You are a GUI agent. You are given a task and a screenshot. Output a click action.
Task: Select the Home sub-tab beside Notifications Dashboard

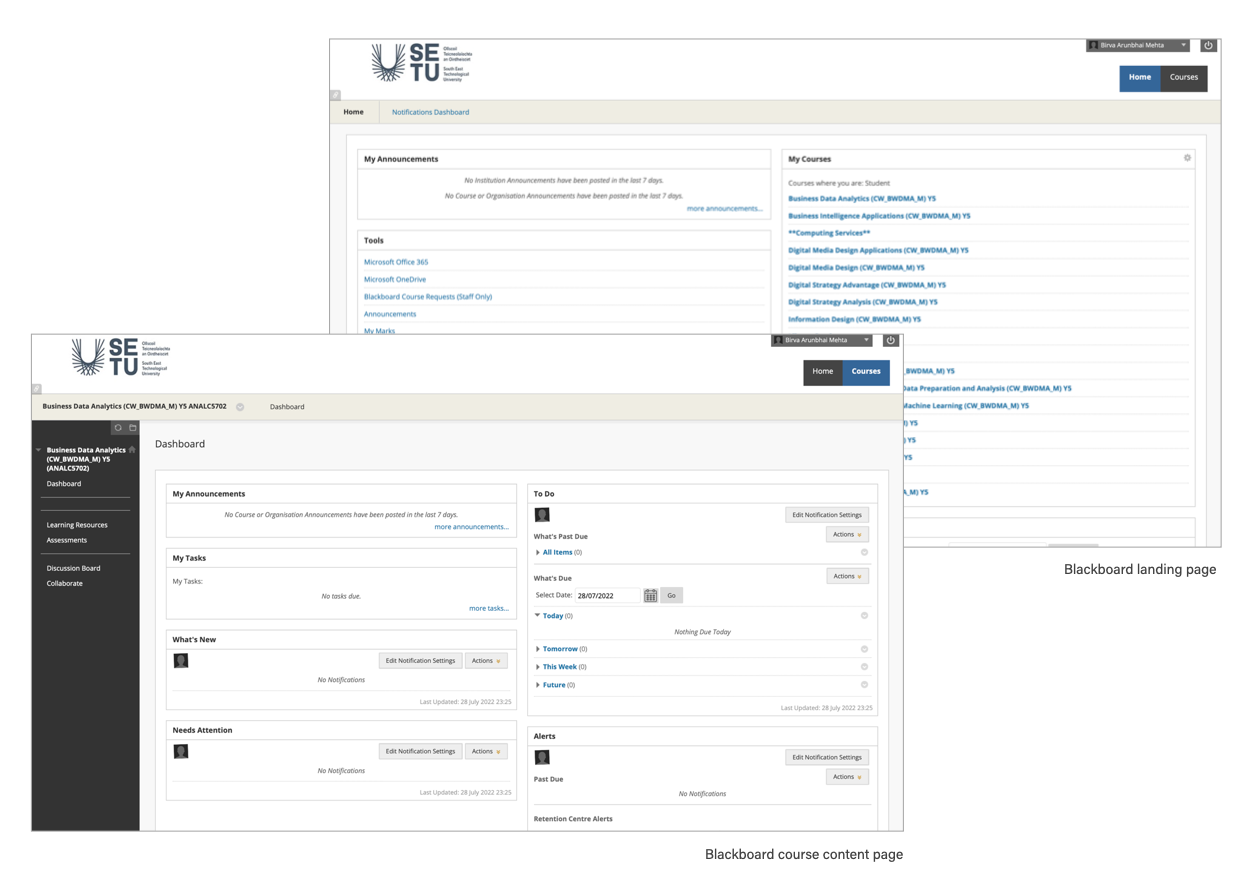point(354,112)
